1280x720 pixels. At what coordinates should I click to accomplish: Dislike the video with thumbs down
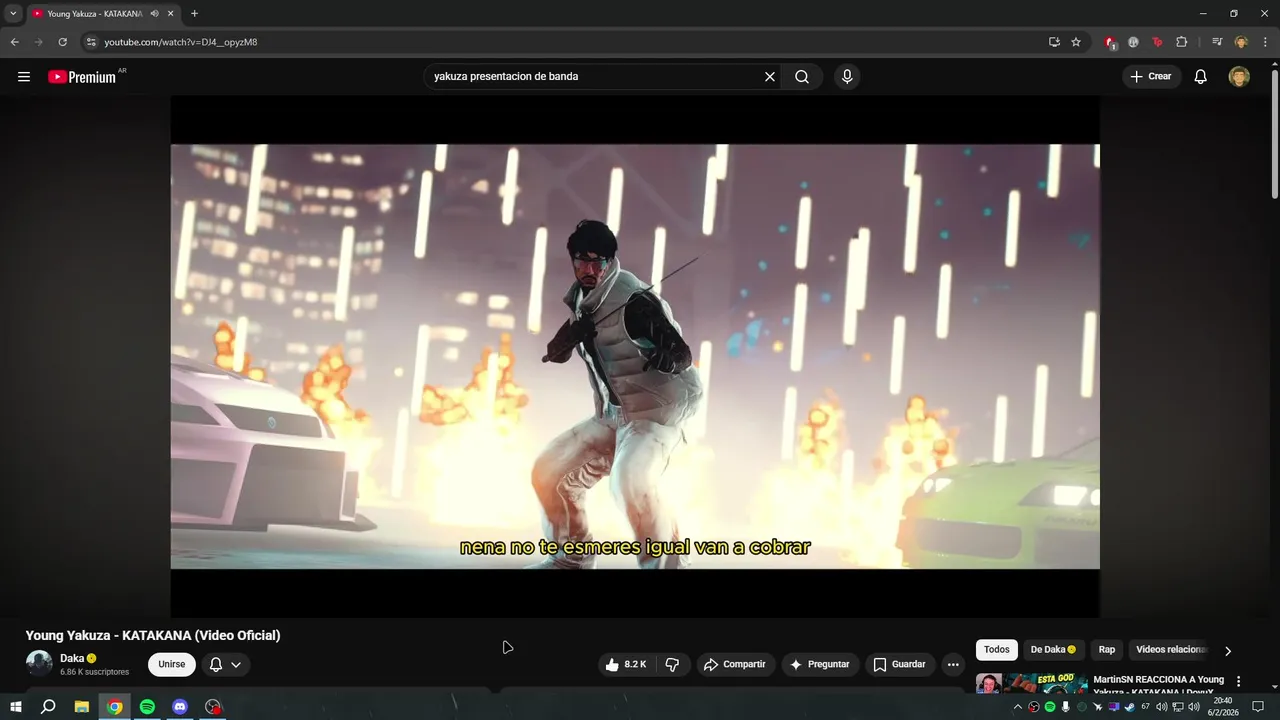pyautogui.click(x=672, y=664)
